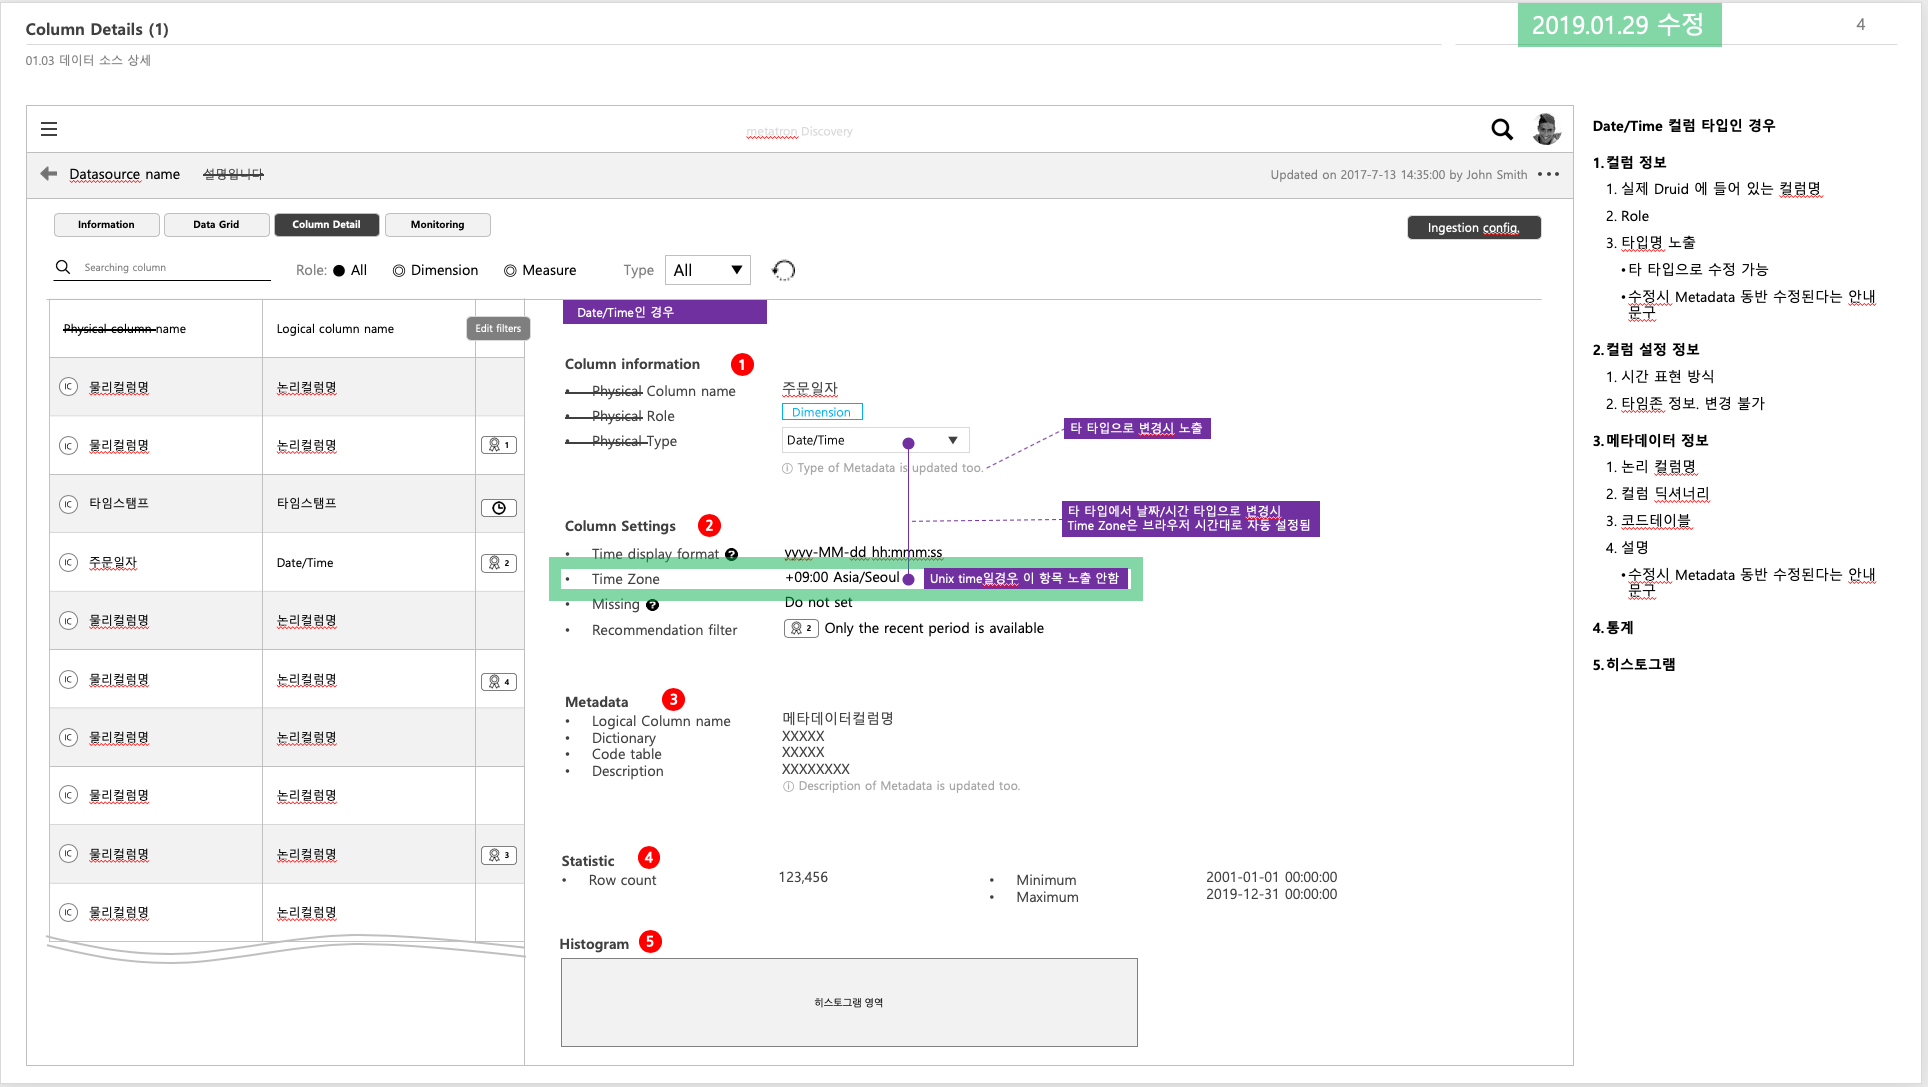Open the user profile avatar
The width and height of the screenshot is (1928, 1087).
[x=1546, y=129]
